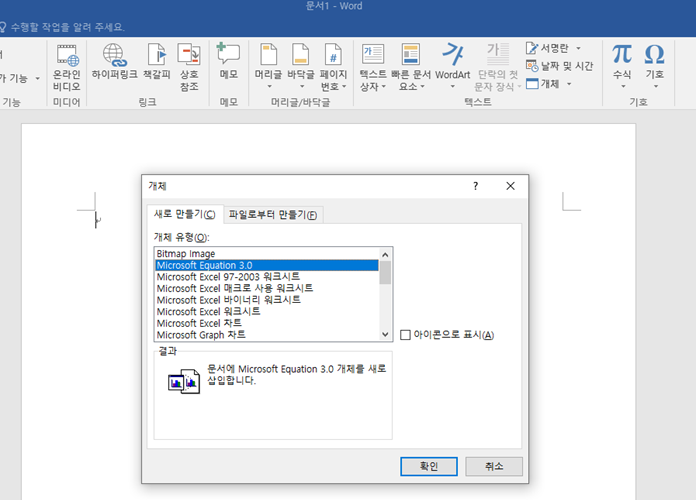
Task: Click the object list scroll up arrow
Action: coord(385,254)
